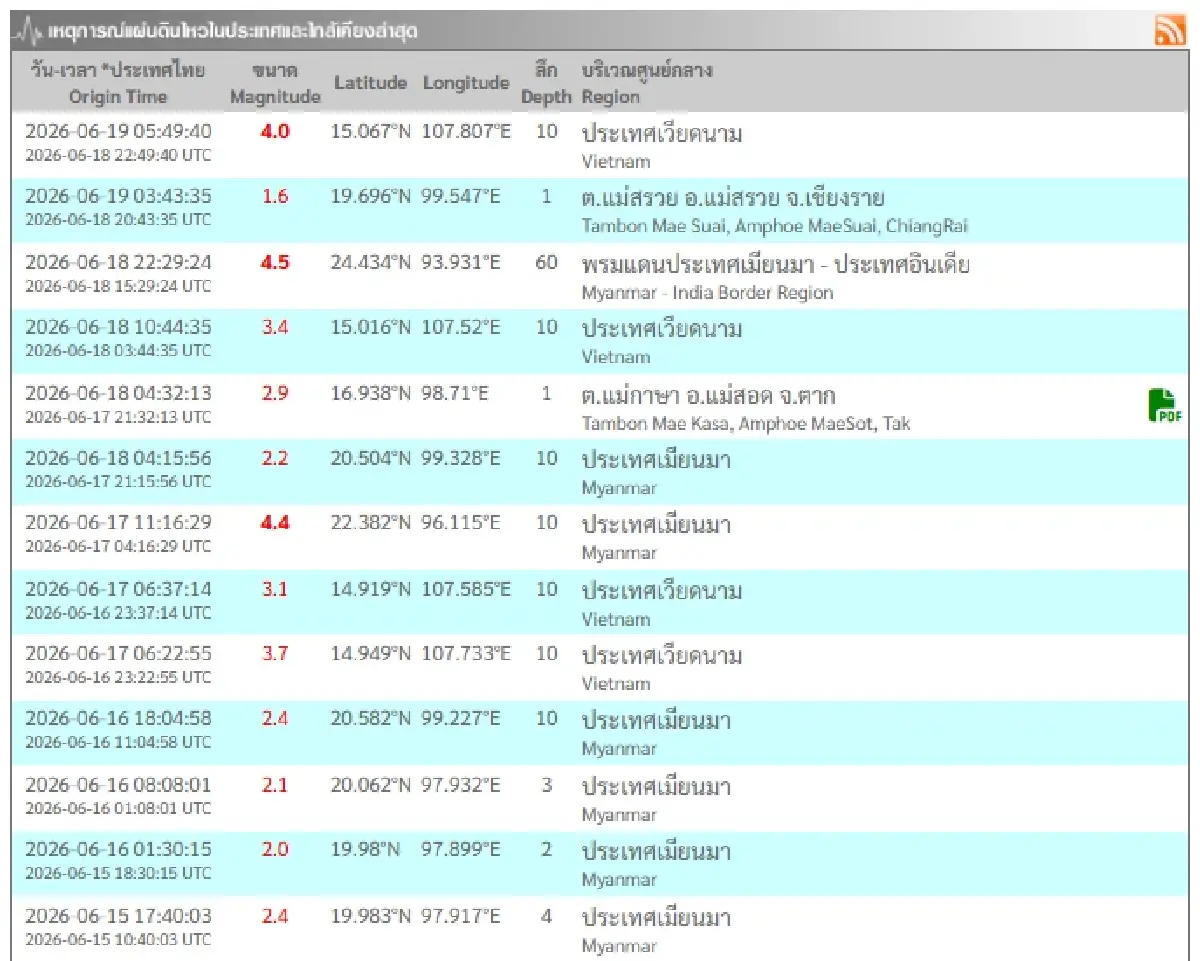Click the Origin Time column header
This screenshot has height=961, width=1200.
pyautogui.click(x=118, y=84)
